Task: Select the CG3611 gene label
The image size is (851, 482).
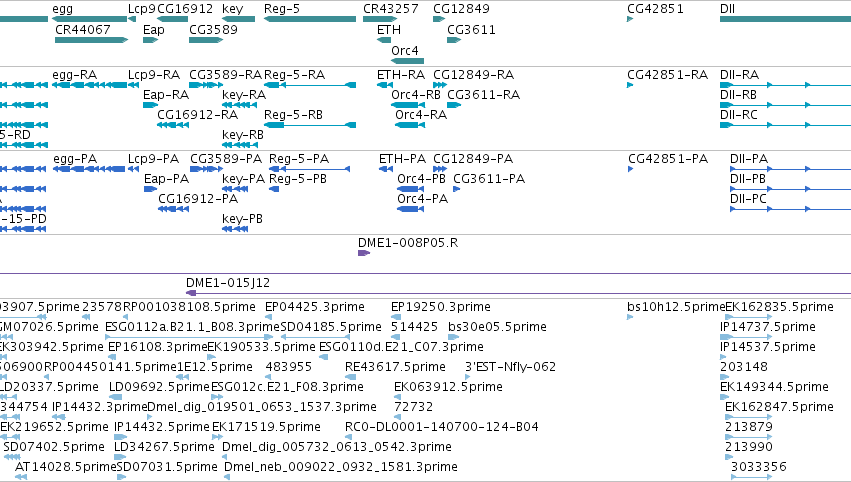Action: (x=472, y=30)
